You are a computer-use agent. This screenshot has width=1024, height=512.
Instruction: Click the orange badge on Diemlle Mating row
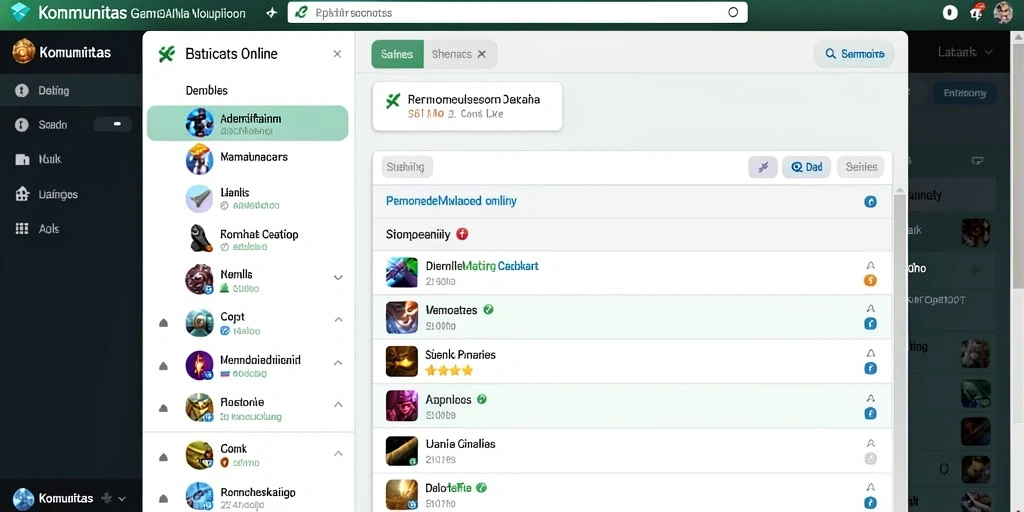pyautogui.click(x=870, y=281)
